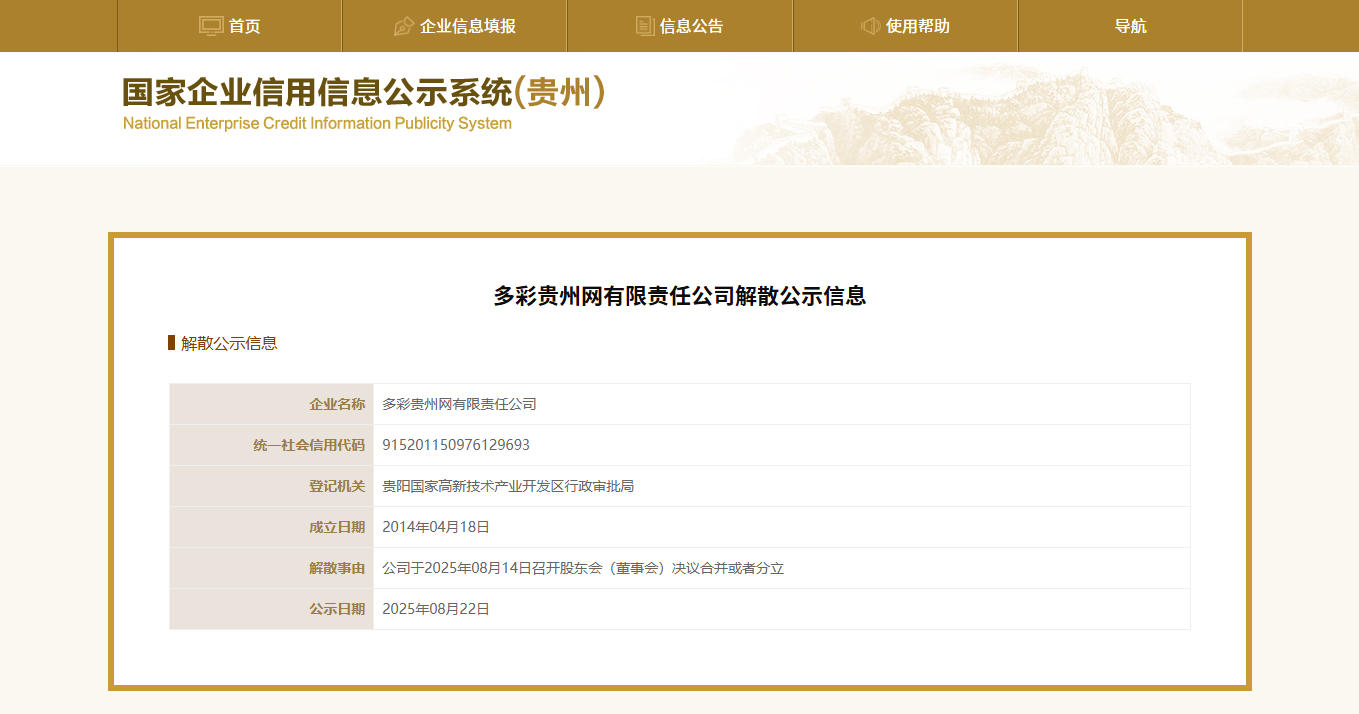Click the 统一社会信用代码 label cell
Image resolution: width=1359 pixels, height=714 pixels.
272,445
